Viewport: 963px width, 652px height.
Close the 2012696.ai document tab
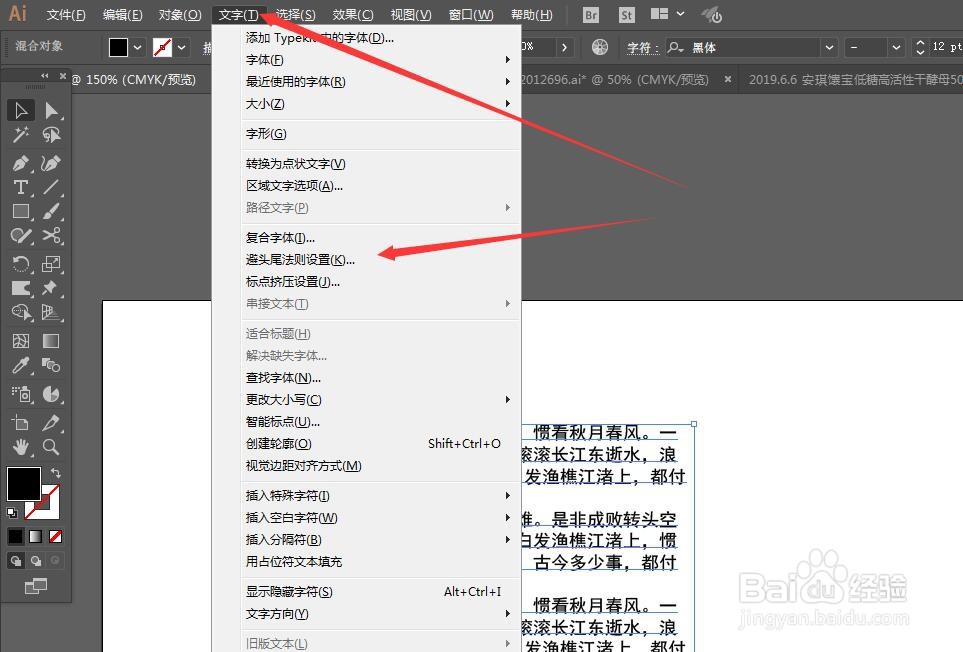pyautogui.click(x=728, y=79)
